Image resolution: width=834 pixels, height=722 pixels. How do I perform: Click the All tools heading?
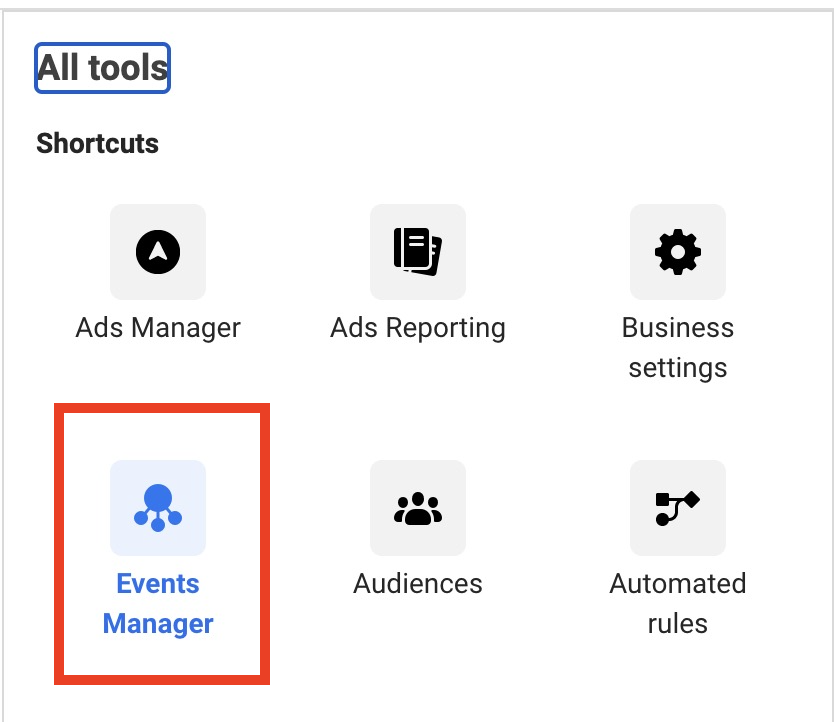pos(102,68)
